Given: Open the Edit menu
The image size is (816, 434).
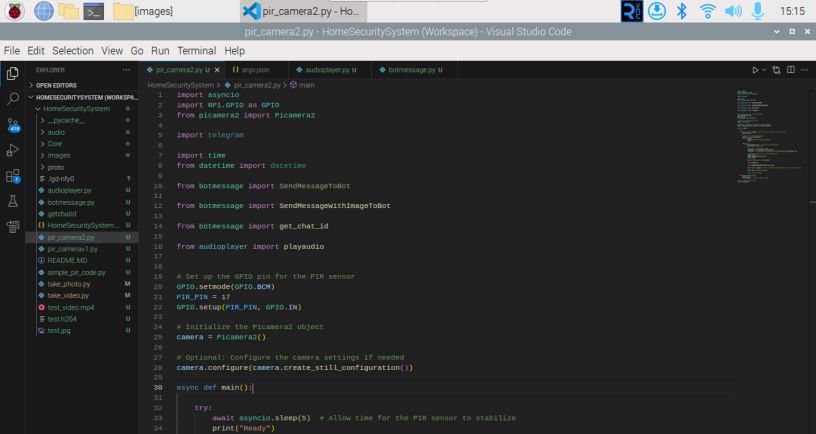Looking at the screenshot, I should 35,50.
